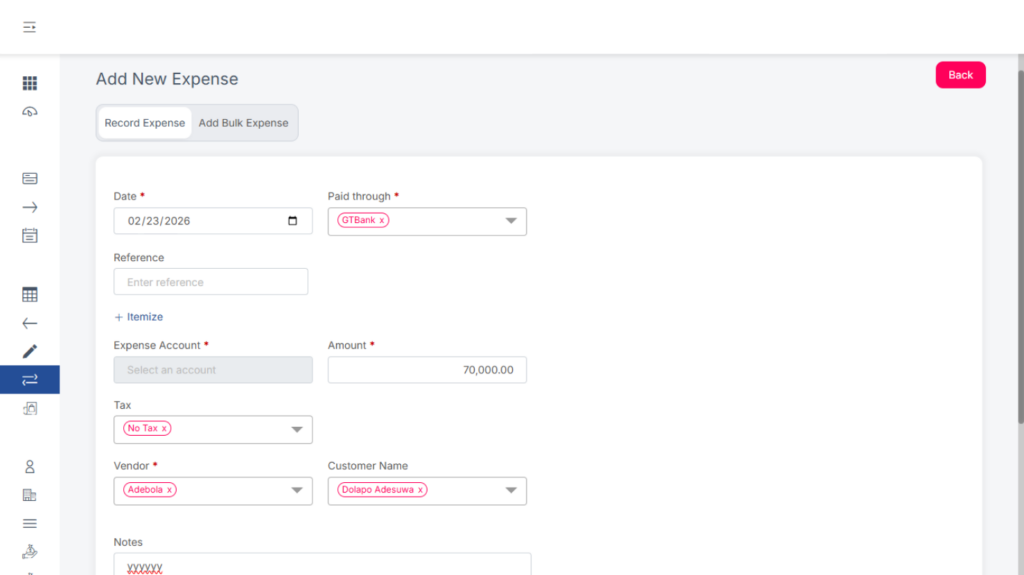Click the sidebar collapse menu icon

pyautogui.click(x=30, y=27)
